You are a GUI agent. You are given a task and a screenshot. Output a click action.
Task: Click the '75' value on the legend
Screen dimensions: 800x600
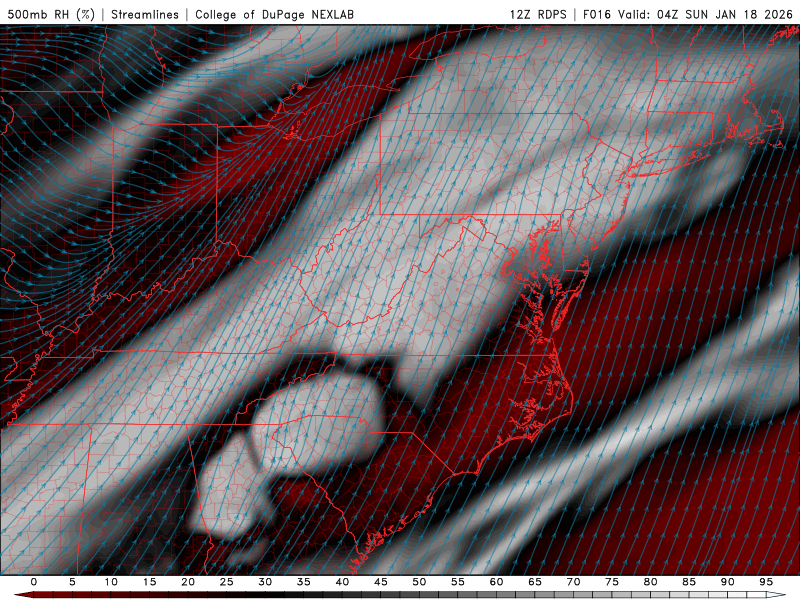[612, 582]
